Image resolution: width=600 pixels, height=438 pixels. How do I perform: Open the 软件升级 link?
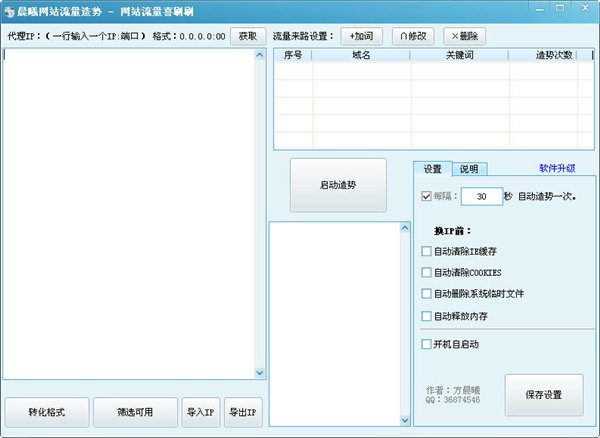pyautogui.click(x=557, y=168)
